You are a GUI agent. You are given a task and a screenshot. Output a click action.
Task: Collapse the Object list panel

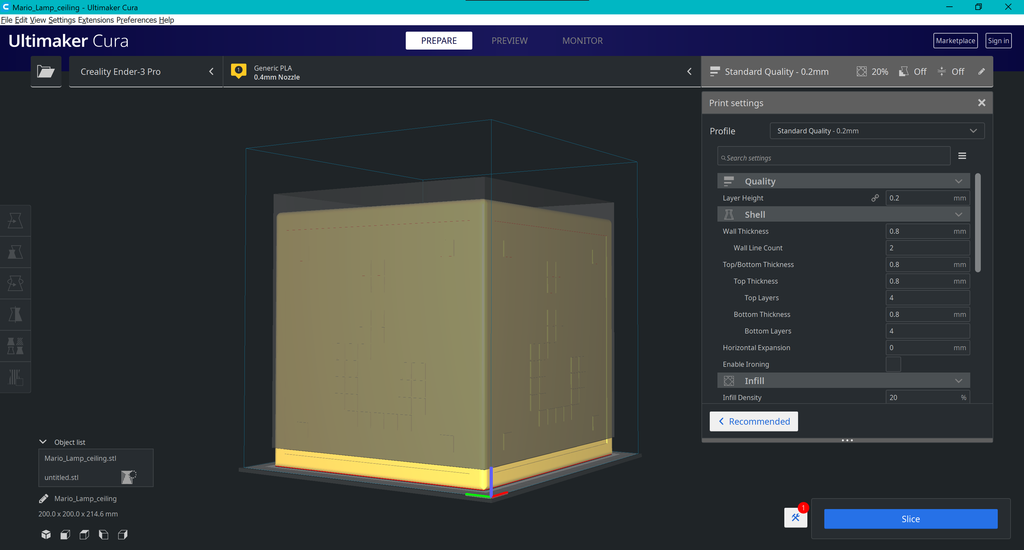[43, 441]
